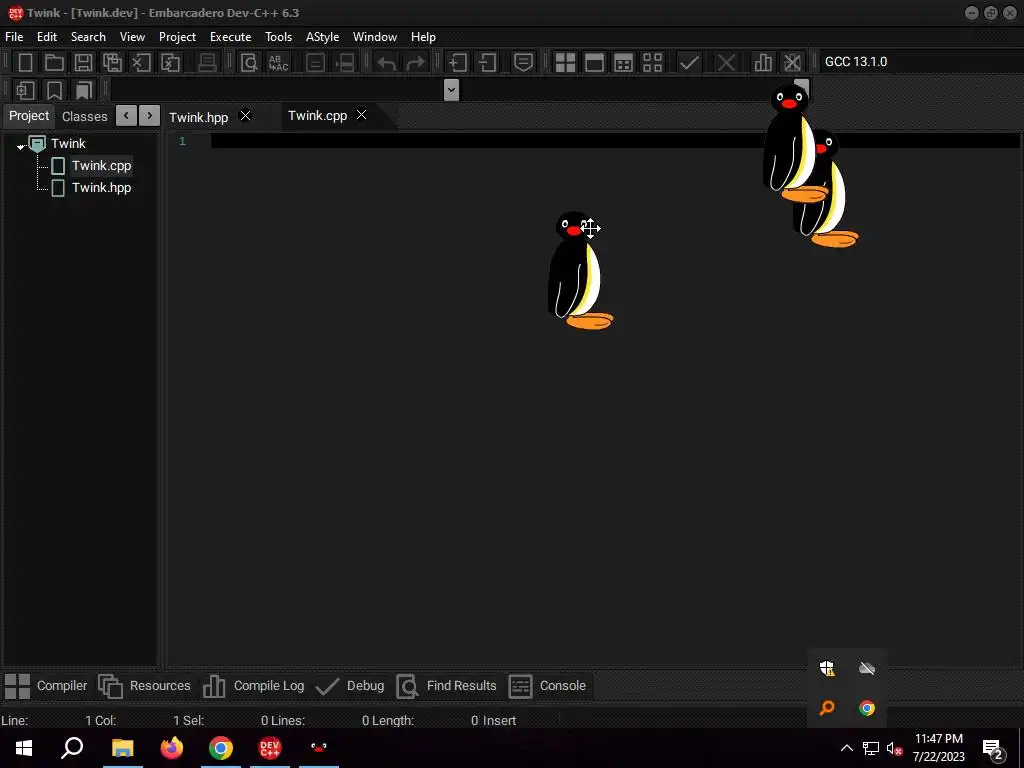Screen dimensions: 1024x768
Task: Open the class browser dropdown in toolbar
Action: pyautogui.click(x=451, y=90)
